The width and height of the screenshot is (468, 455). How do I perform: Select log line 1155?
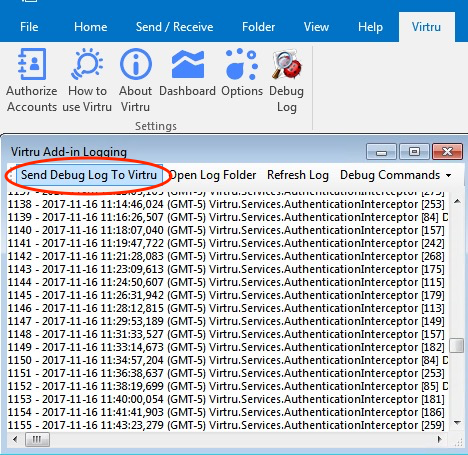226,425
